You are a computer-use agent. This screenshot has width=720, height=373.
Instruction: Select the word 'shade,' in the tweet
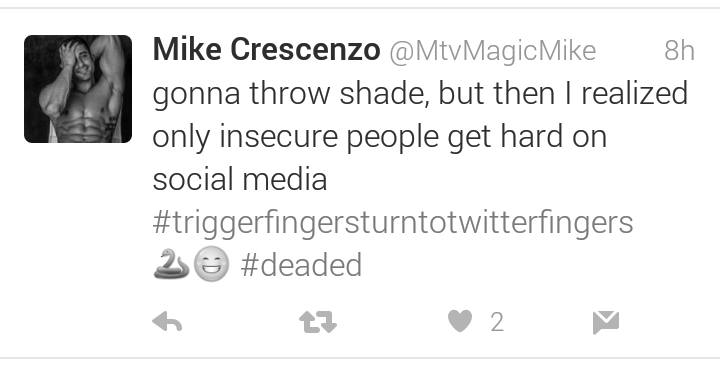[385, 93]
